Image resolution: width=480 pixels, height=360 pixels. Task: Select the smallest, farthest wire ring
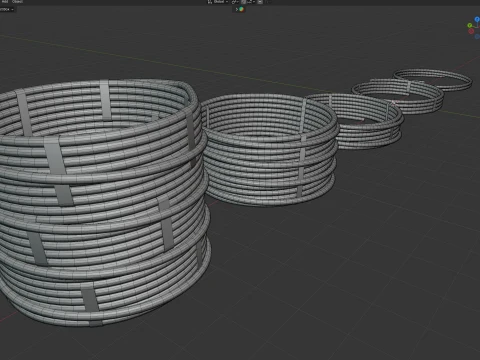(x=433, y=79)
